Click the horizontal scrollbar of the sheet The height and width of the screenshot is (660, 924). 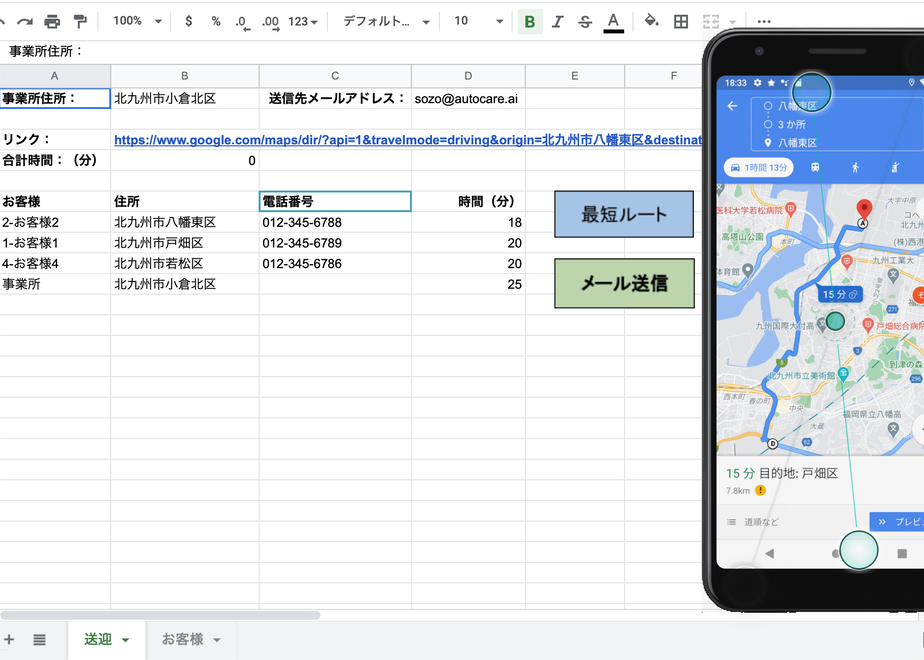(160, 615)
